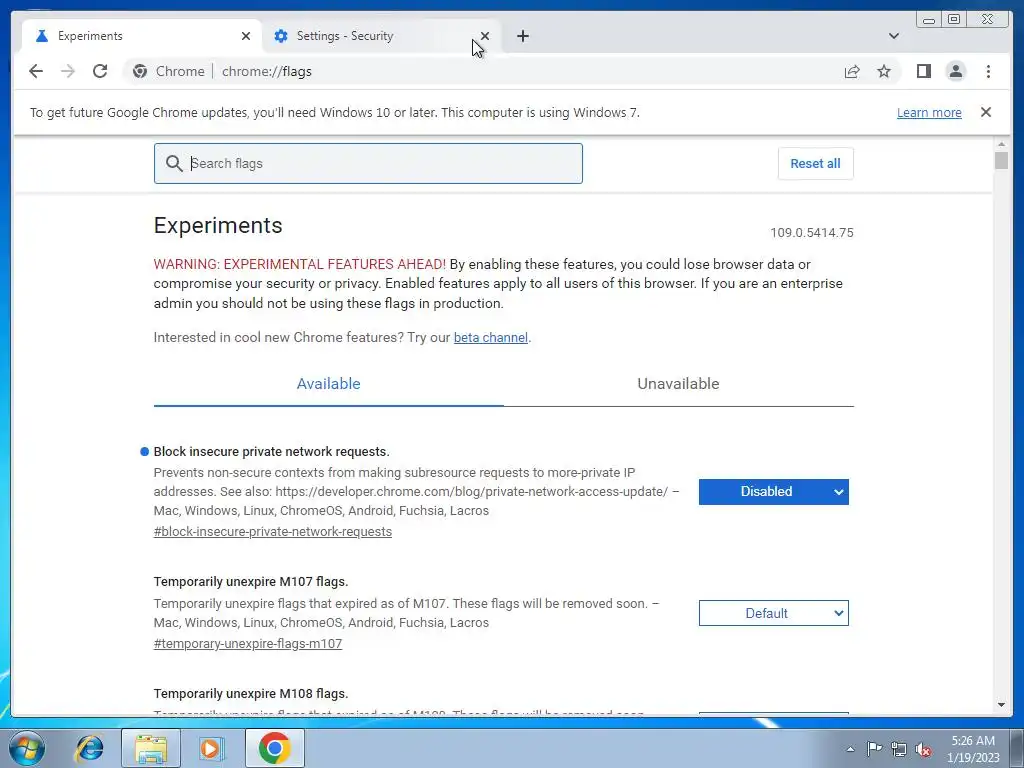Click #temporary-unexpire-flags-m107 anchor link
The height and width of the screenshot is (768, 1024).
coord(248,643)
